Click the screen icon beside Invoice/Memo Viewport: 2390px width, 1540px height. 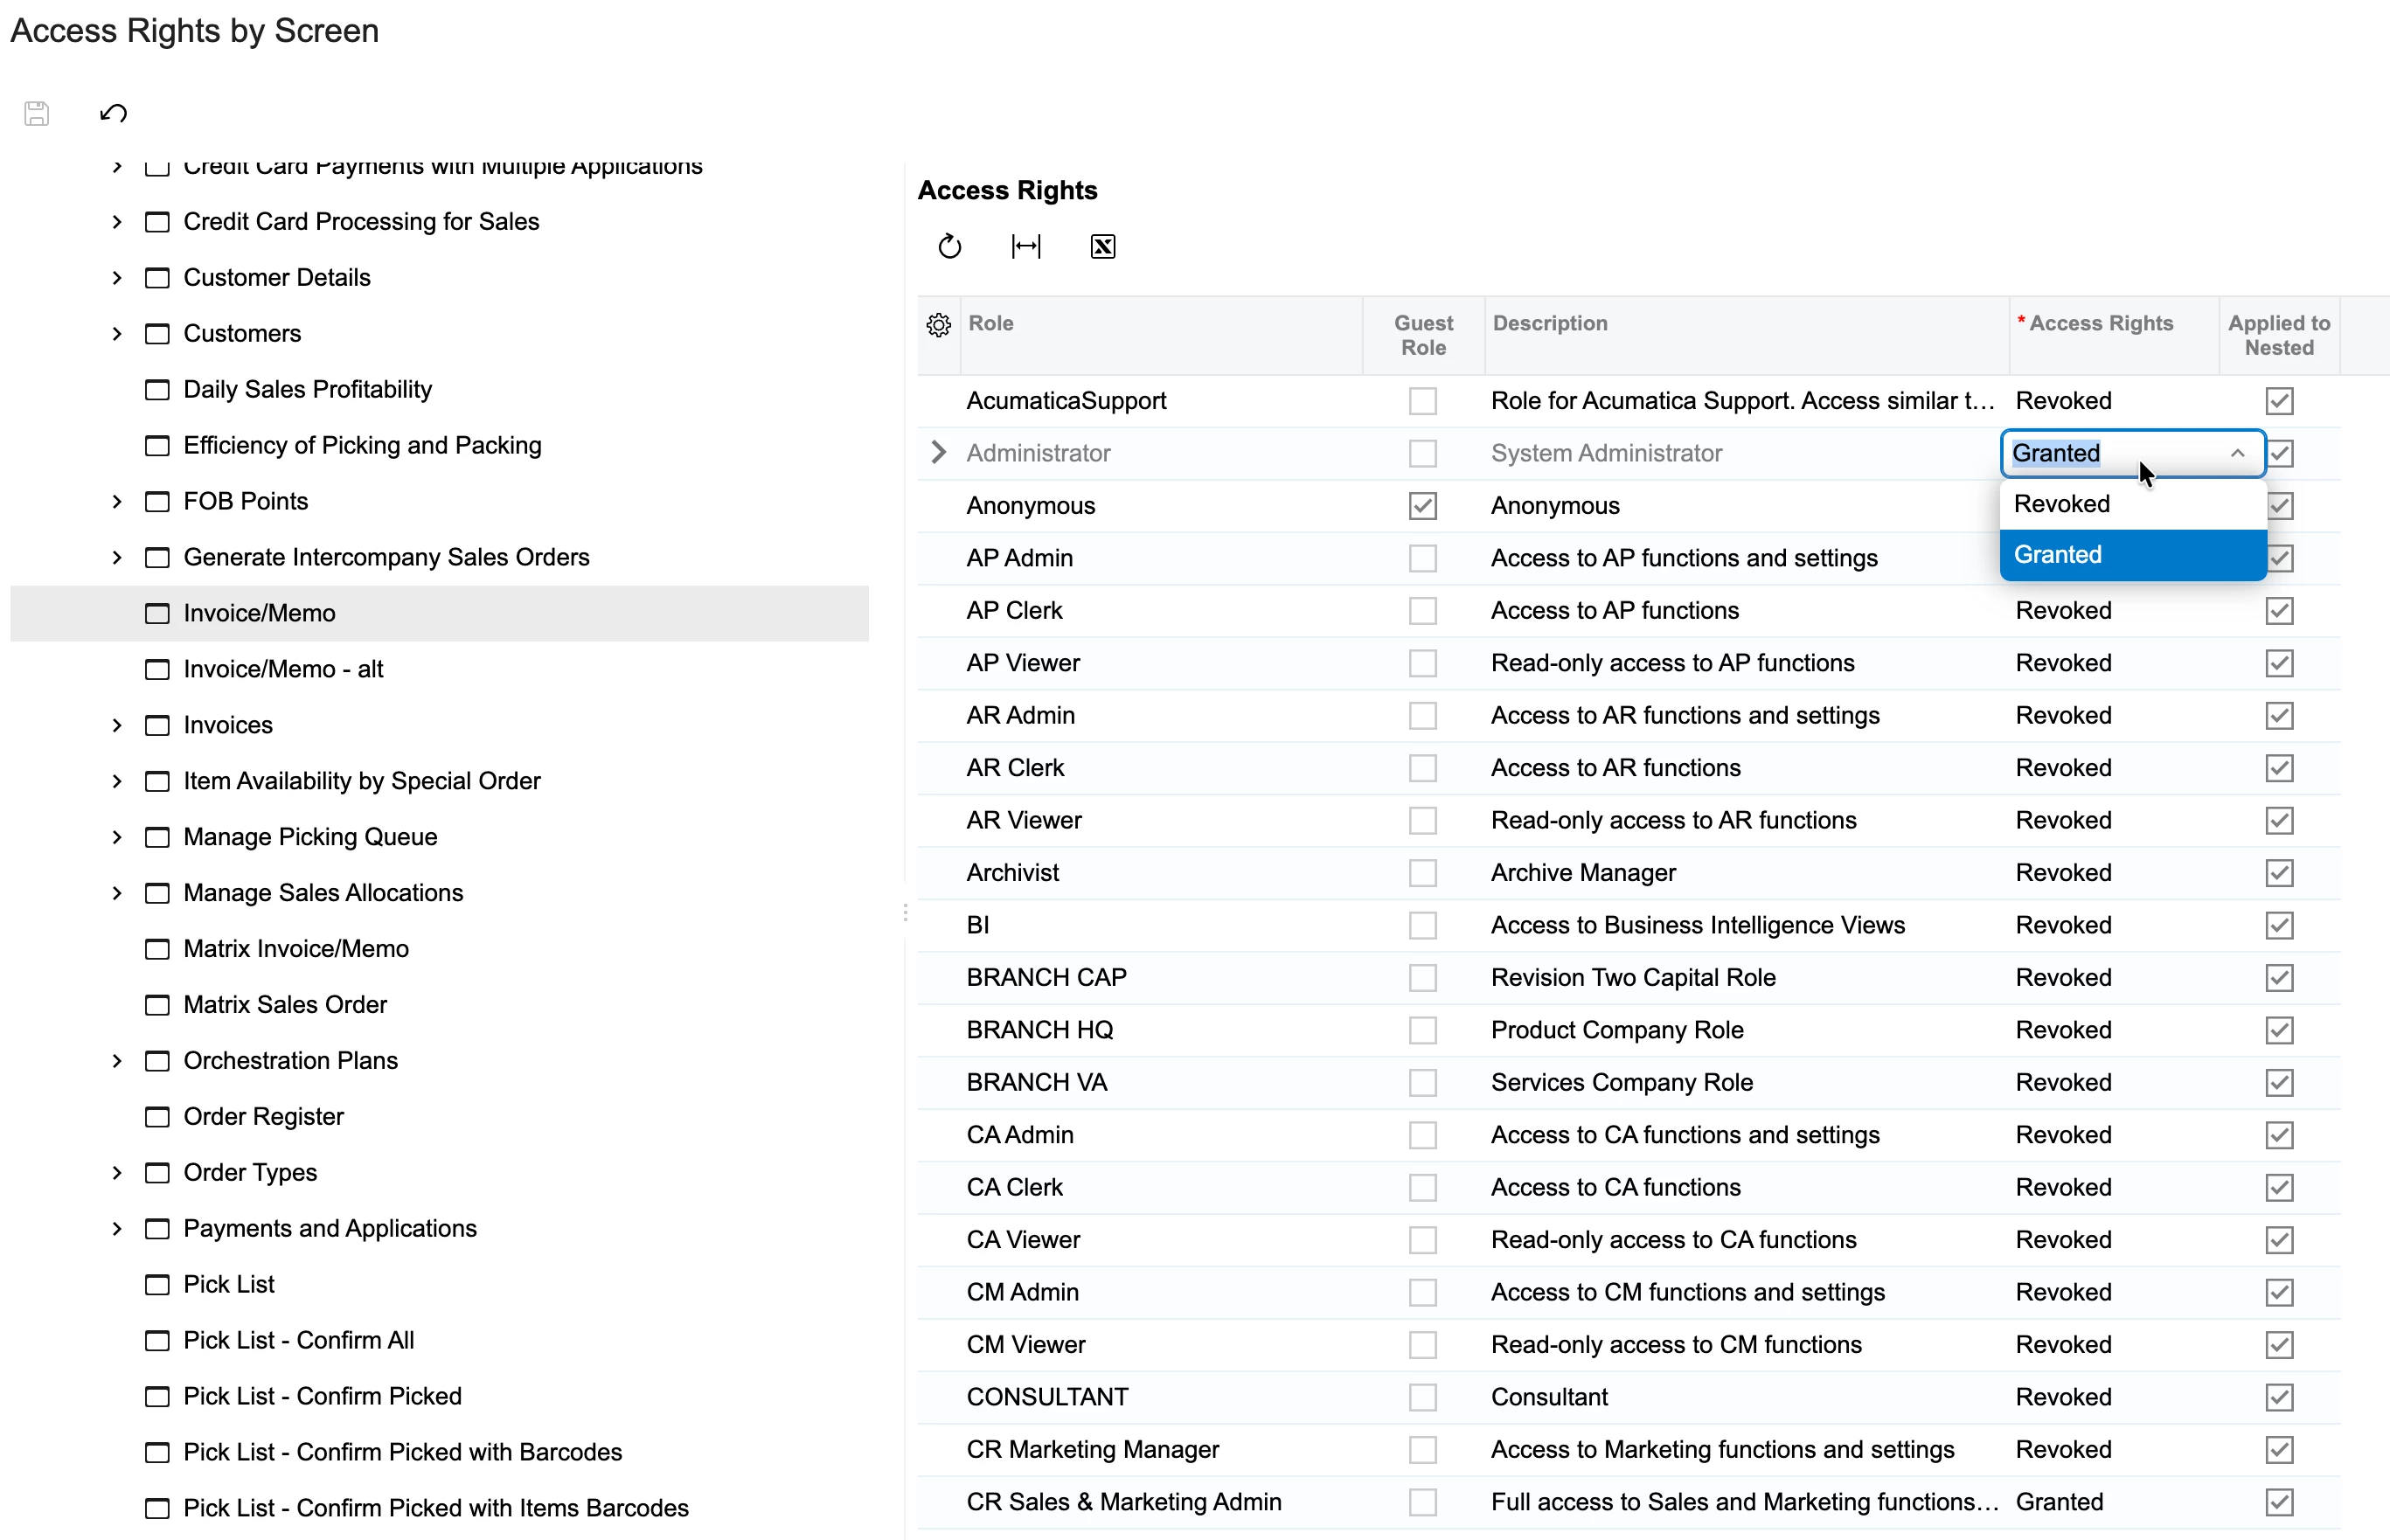click(x=157, y=613)
